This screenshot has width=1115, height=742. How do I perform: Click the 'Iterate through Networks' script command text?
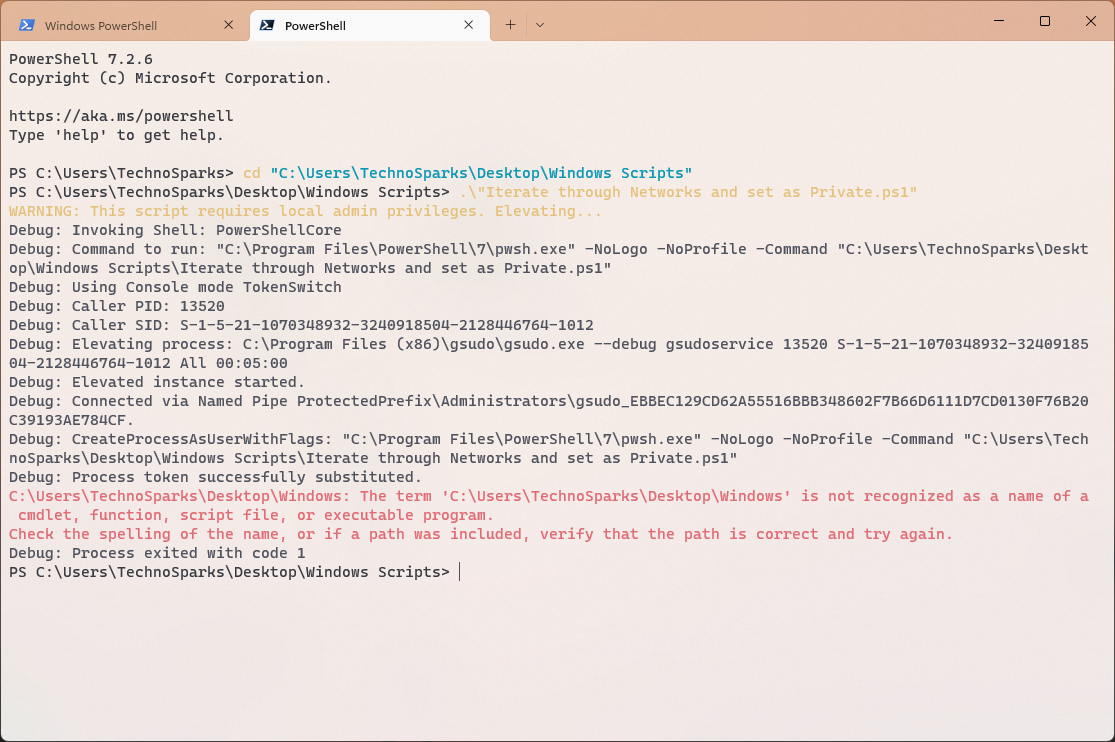click(688, 192)
